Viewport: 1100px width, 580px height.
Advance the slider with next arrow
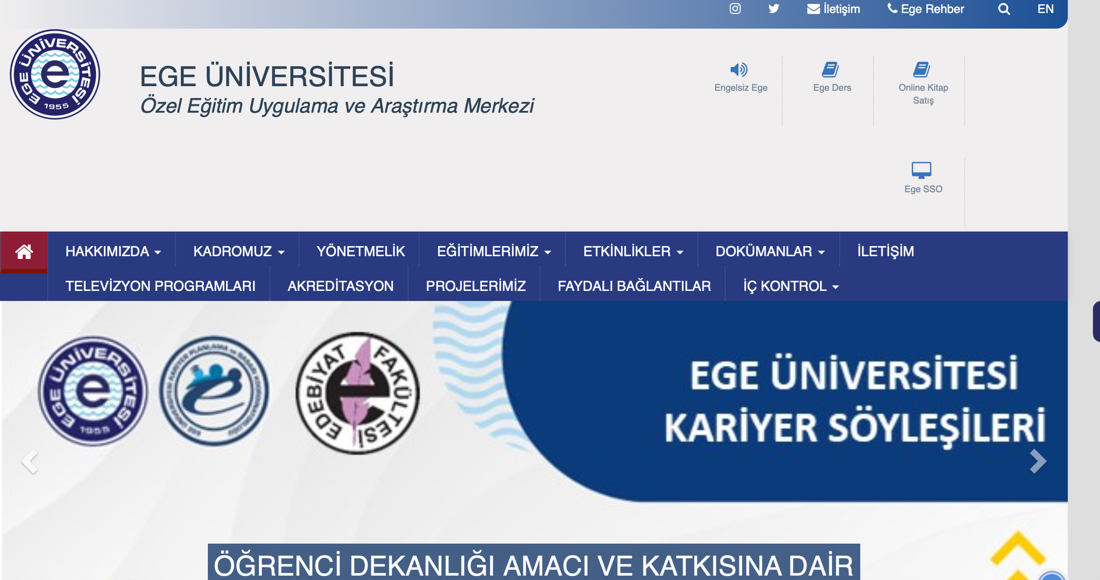[x=1038, y=461]
